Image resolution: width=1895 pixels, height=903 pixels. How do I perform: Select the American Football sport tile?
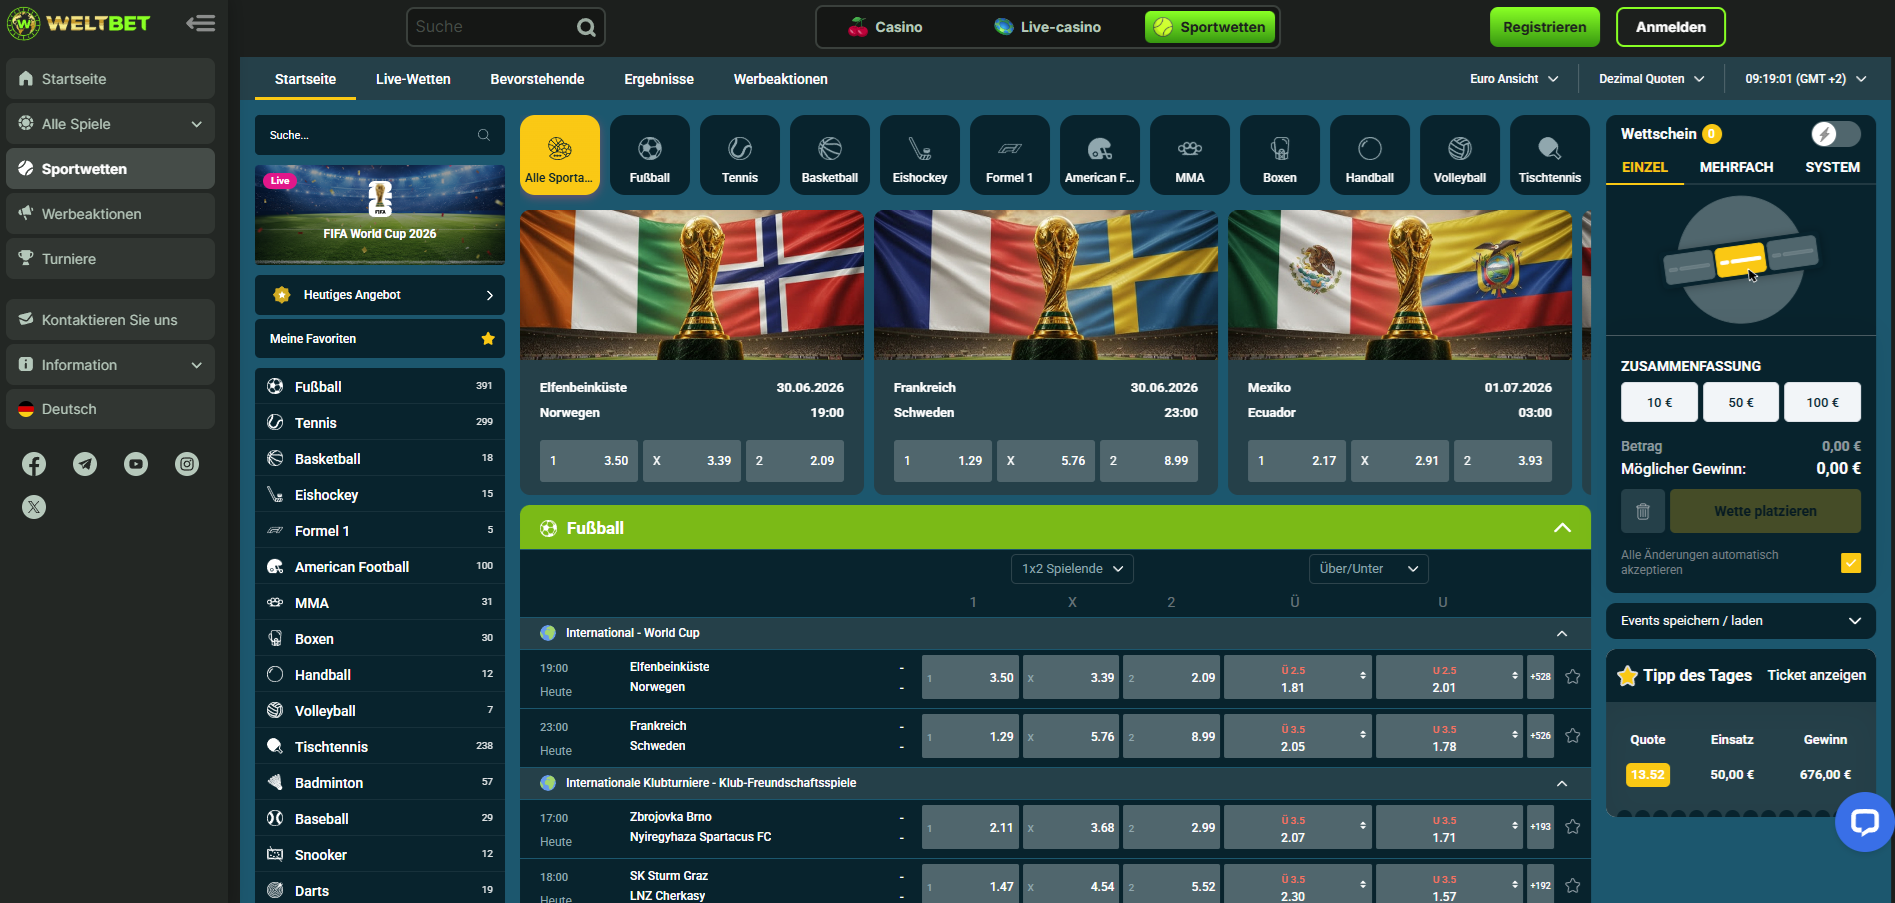1100,155
